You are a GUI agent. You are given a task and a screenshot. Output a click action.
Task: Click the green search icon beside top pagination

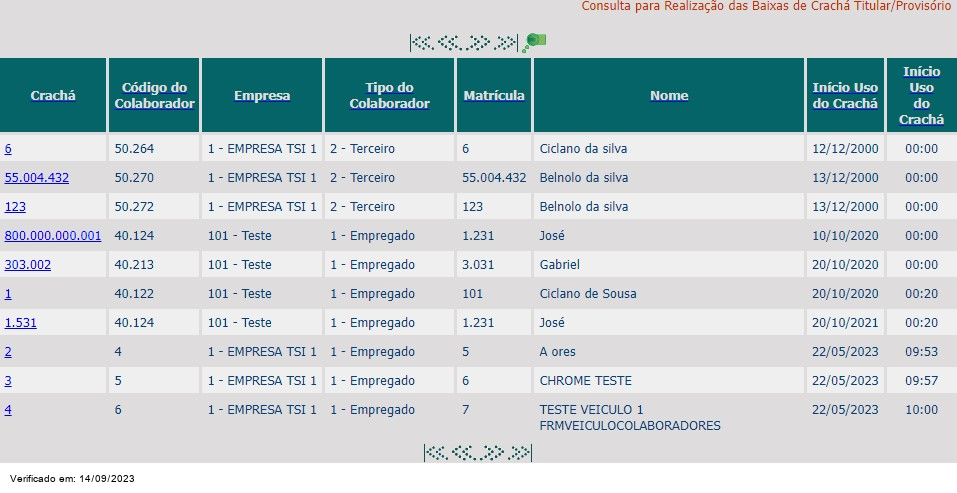tap(534, 43)
